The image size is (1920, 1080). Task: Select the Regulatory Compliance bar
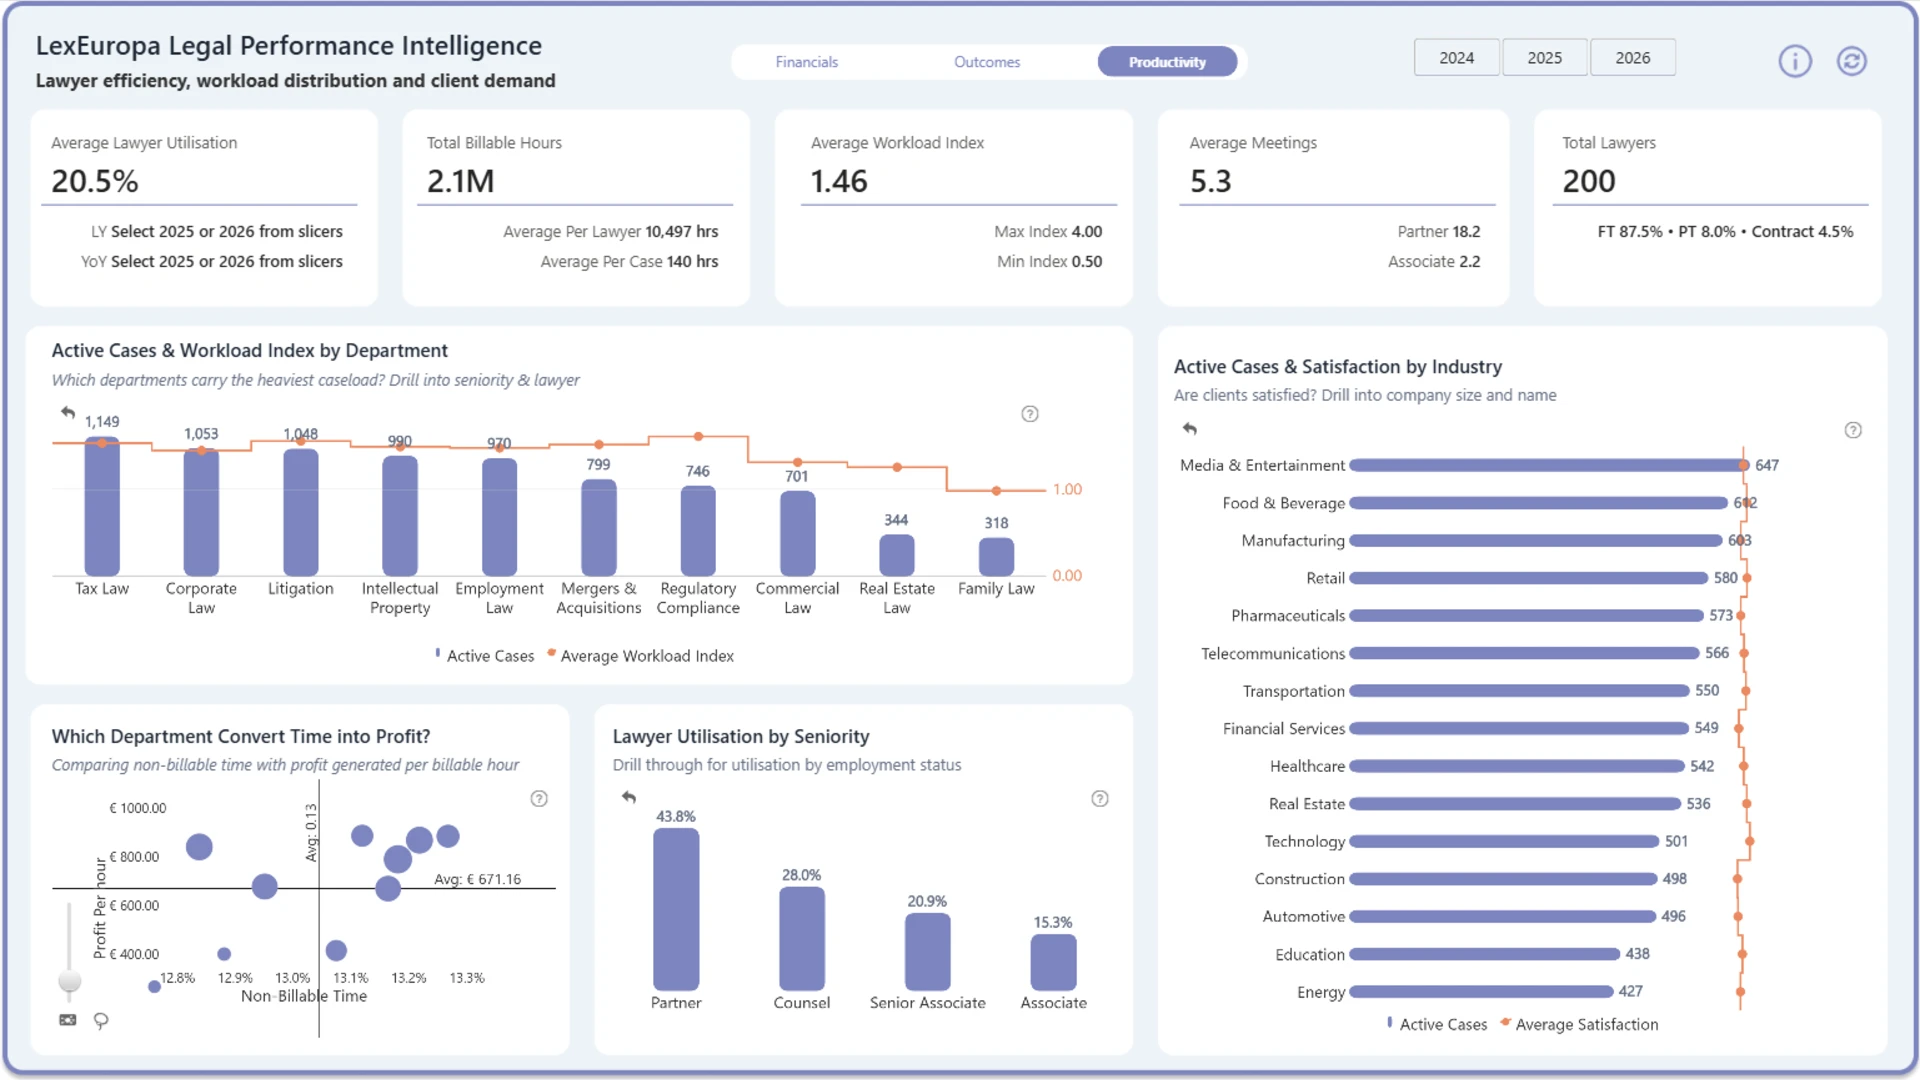coord(698,531)
